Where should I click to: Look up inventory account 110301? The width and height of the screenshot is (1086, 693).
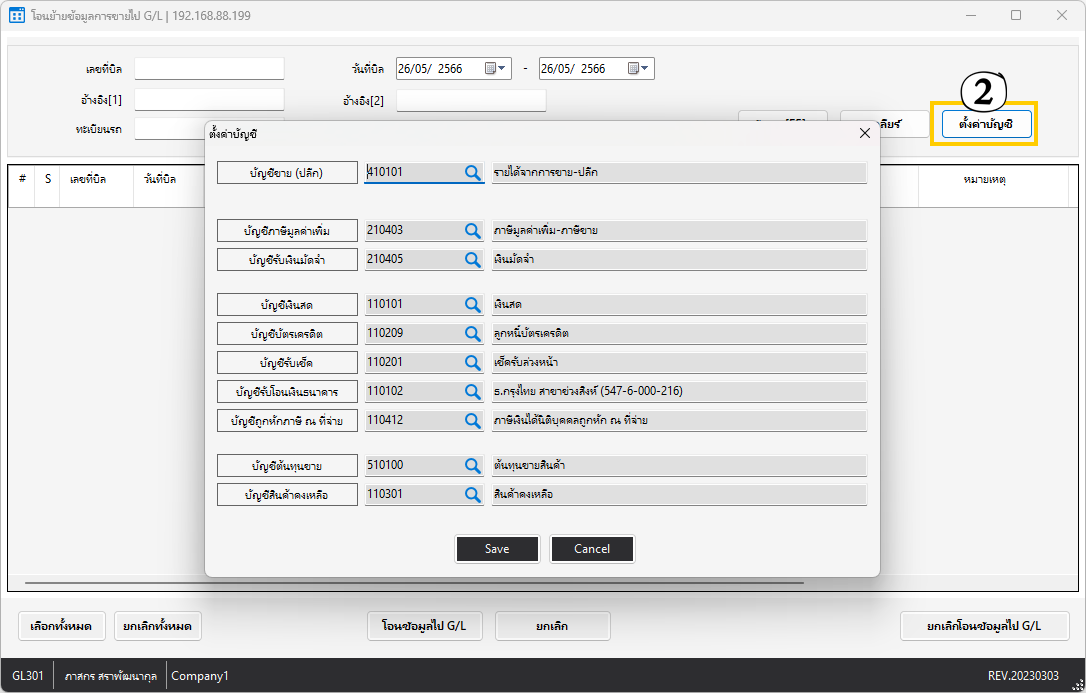[473, 494]
